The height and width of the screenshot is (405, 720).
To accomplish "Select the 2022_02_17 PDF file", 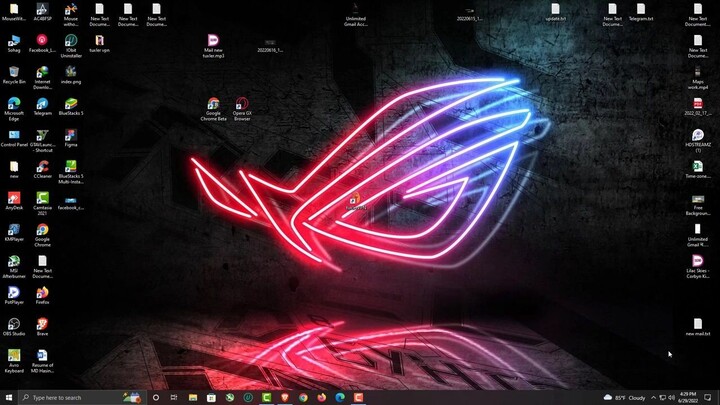I will pos(698,107).
